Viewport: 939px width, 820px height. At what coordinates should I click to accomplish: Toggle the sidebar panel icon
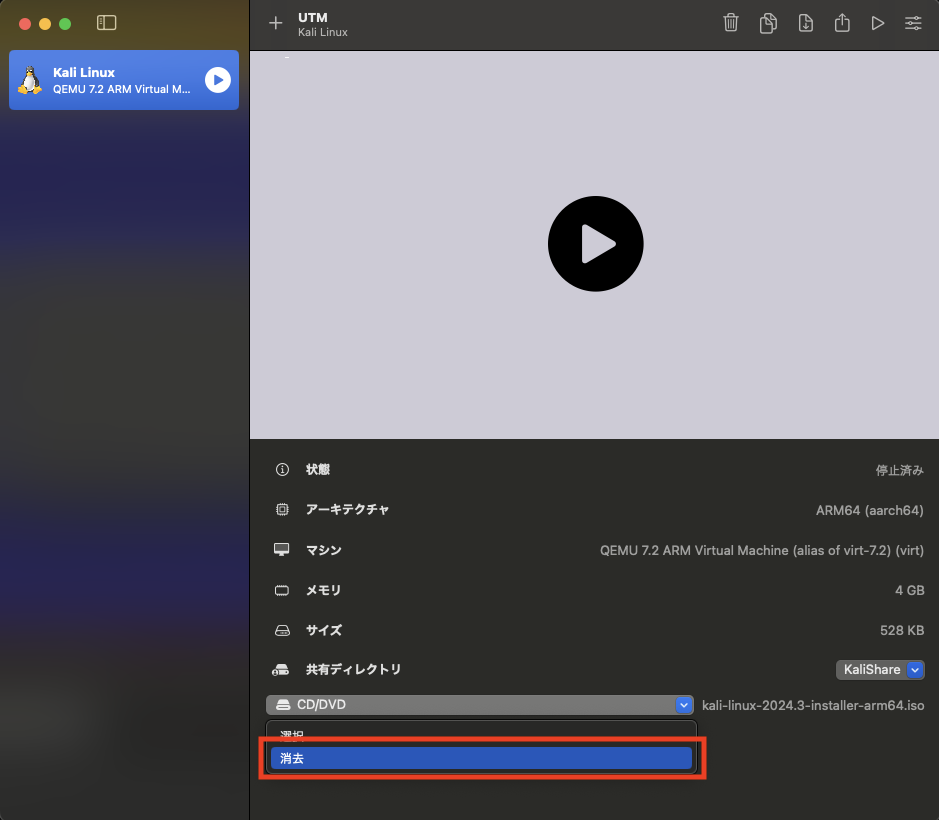107,23
